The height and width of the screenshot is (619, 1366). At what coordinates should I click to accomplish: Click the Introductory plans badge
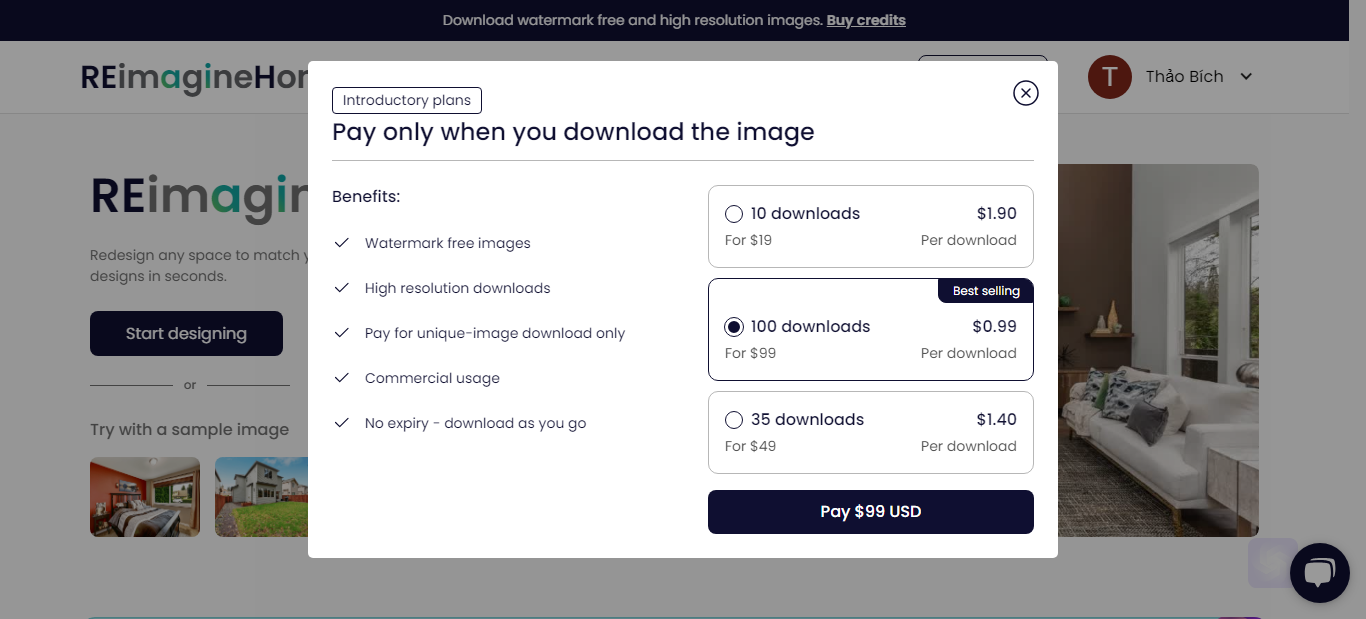click(x=407, y=100)
